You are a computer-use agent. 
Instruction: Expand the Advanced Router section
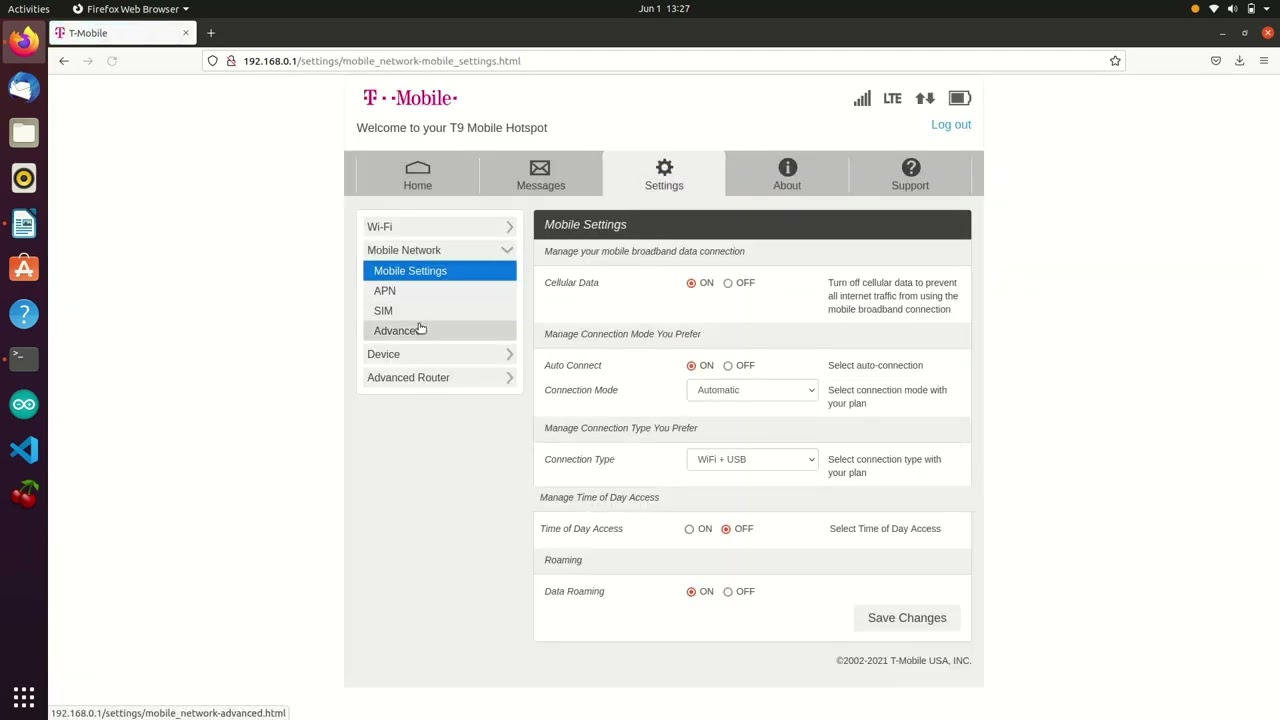(x=440, y=378)
